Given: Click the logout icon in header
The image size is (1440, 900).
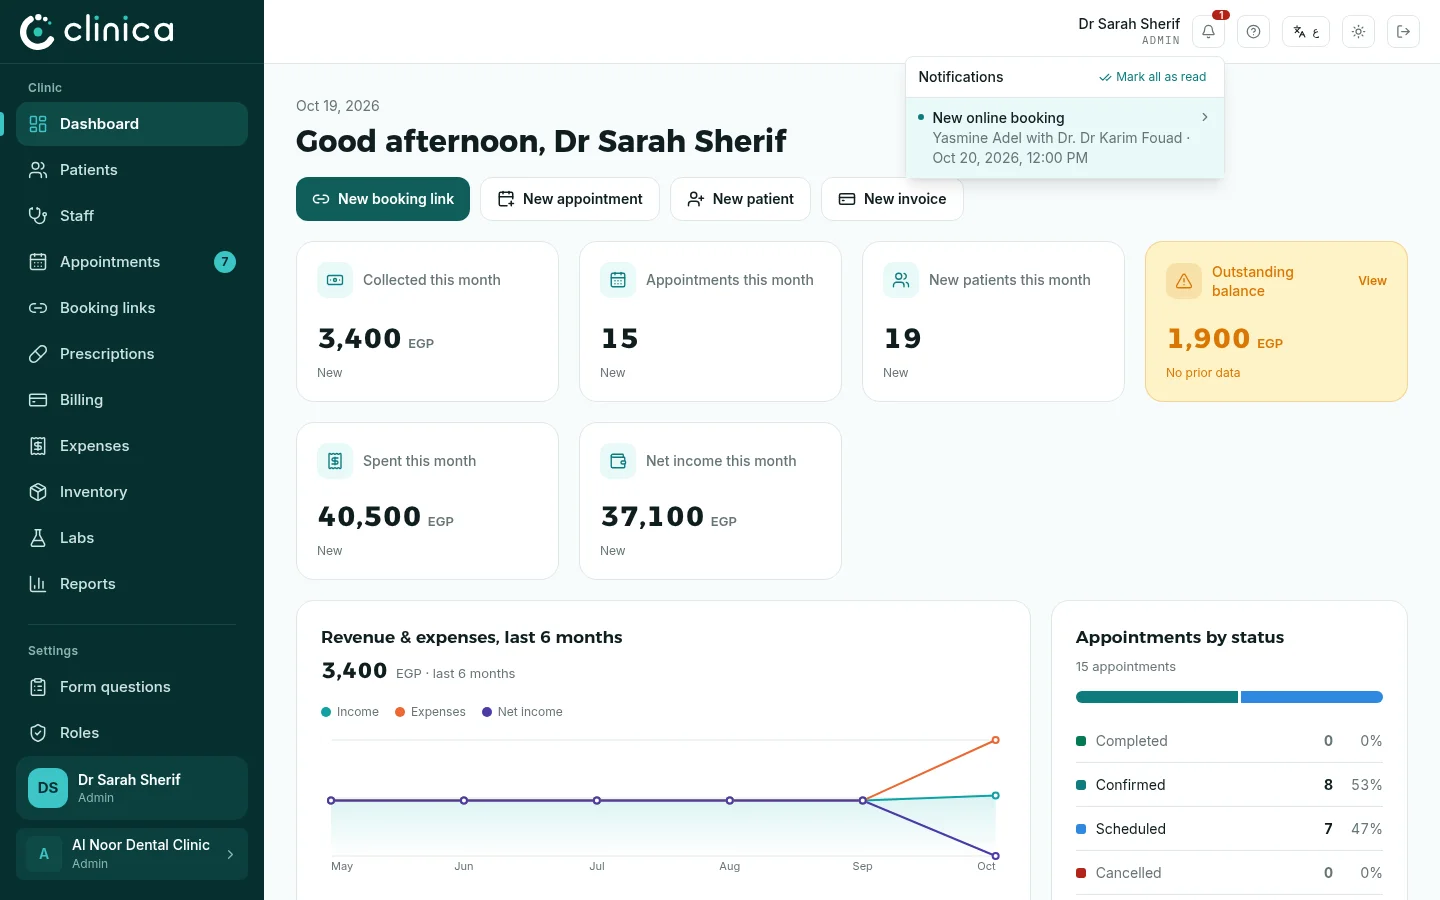Looking at the screenshot, I should click(1403, 31).
